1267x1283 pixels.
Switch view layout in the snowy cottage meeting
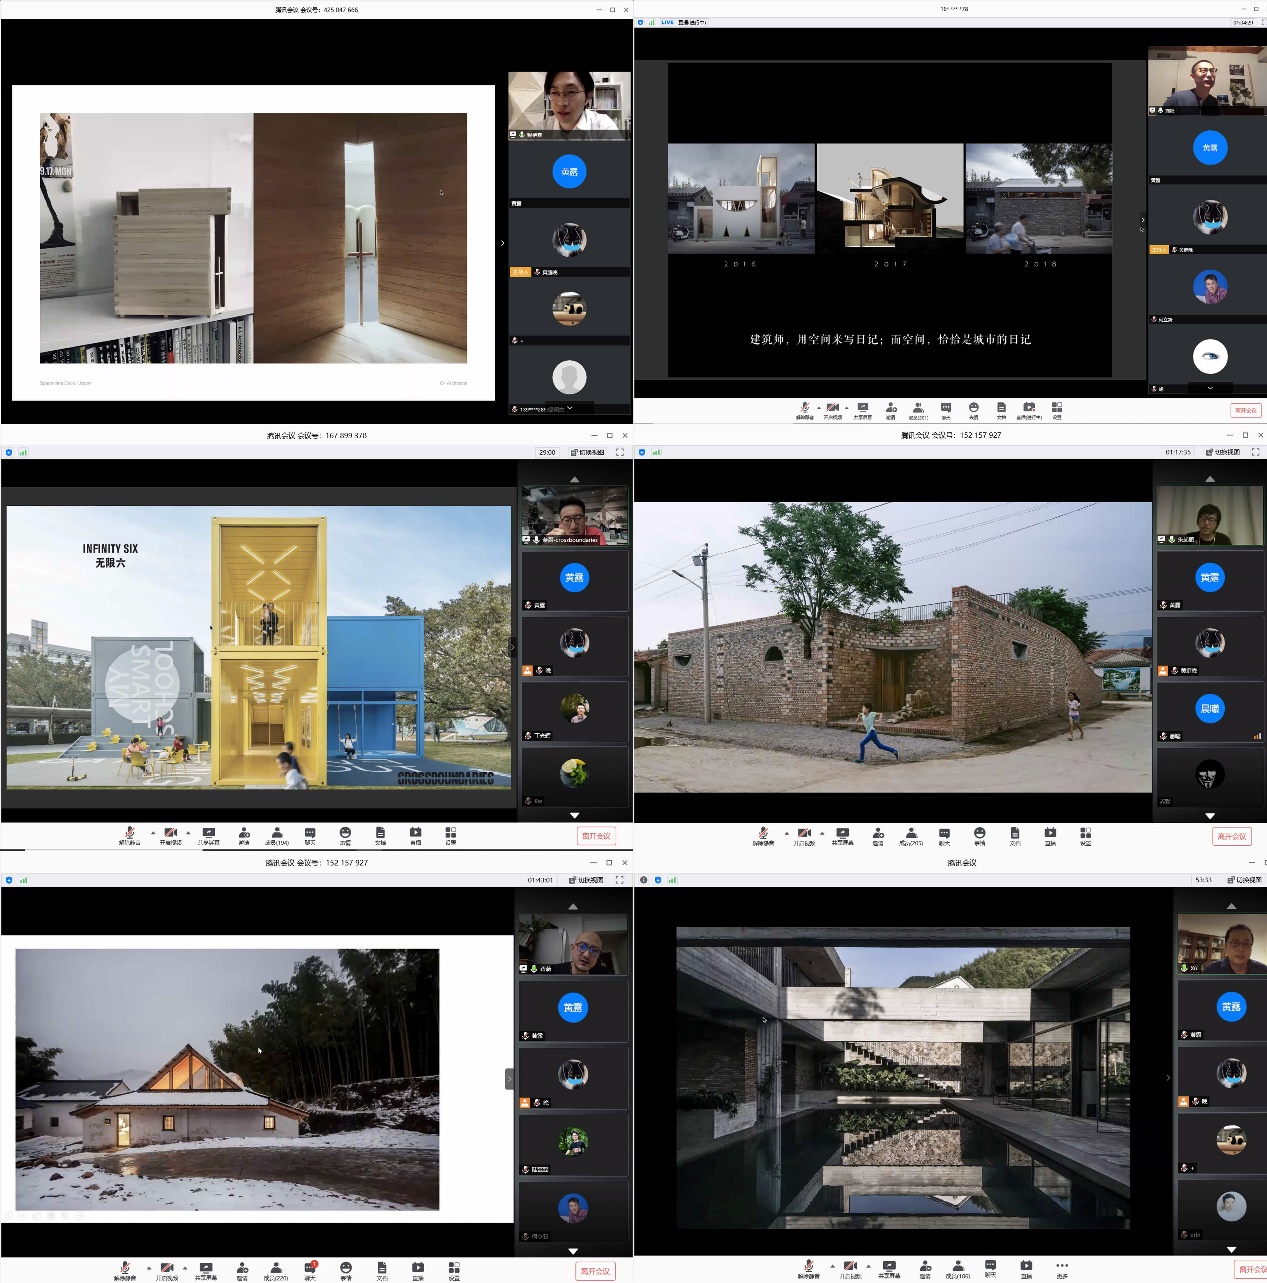click(x=587, y=880)
